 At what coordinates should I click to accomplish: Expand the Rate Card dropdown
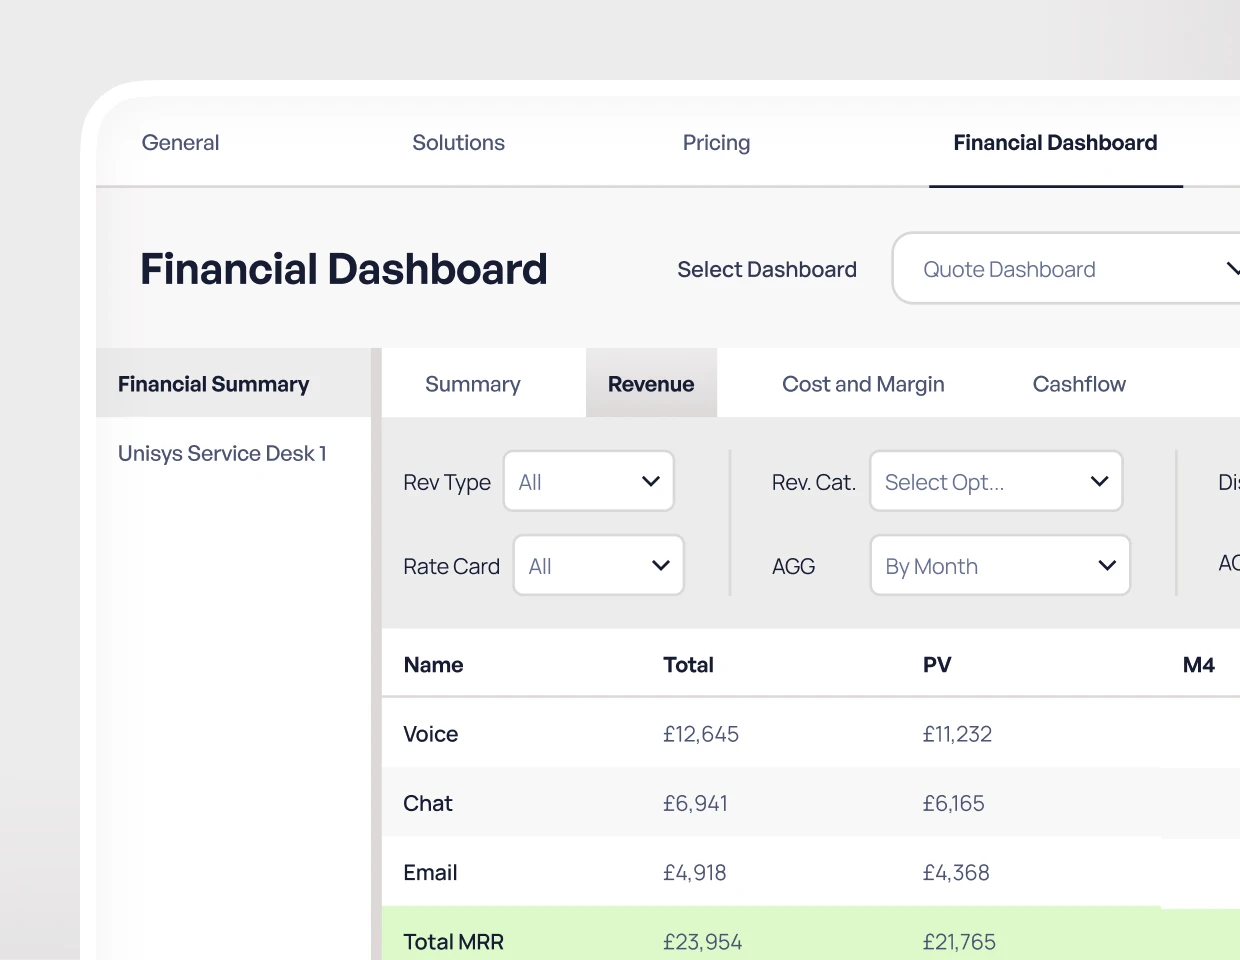pos(599,566)
